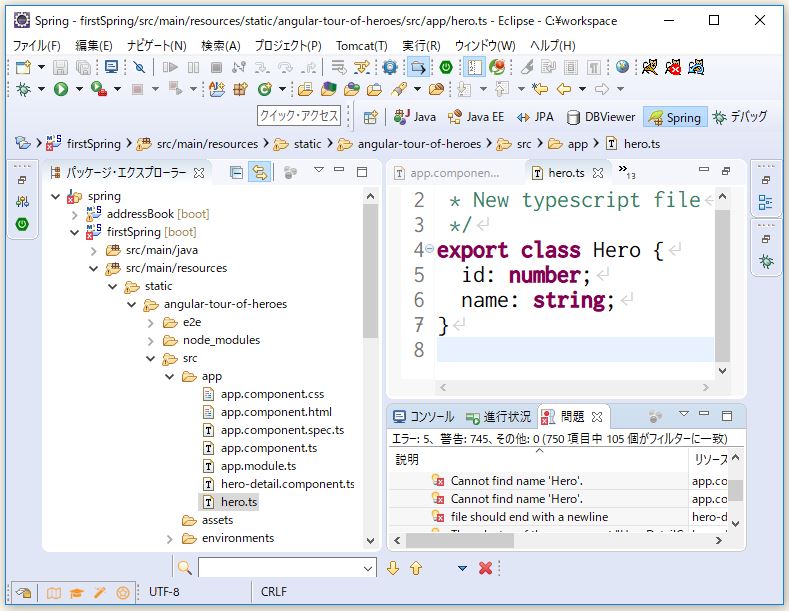Click the hero.ts editor vertical scrollbar thumb
789x611 pixels.
[722, 286]
